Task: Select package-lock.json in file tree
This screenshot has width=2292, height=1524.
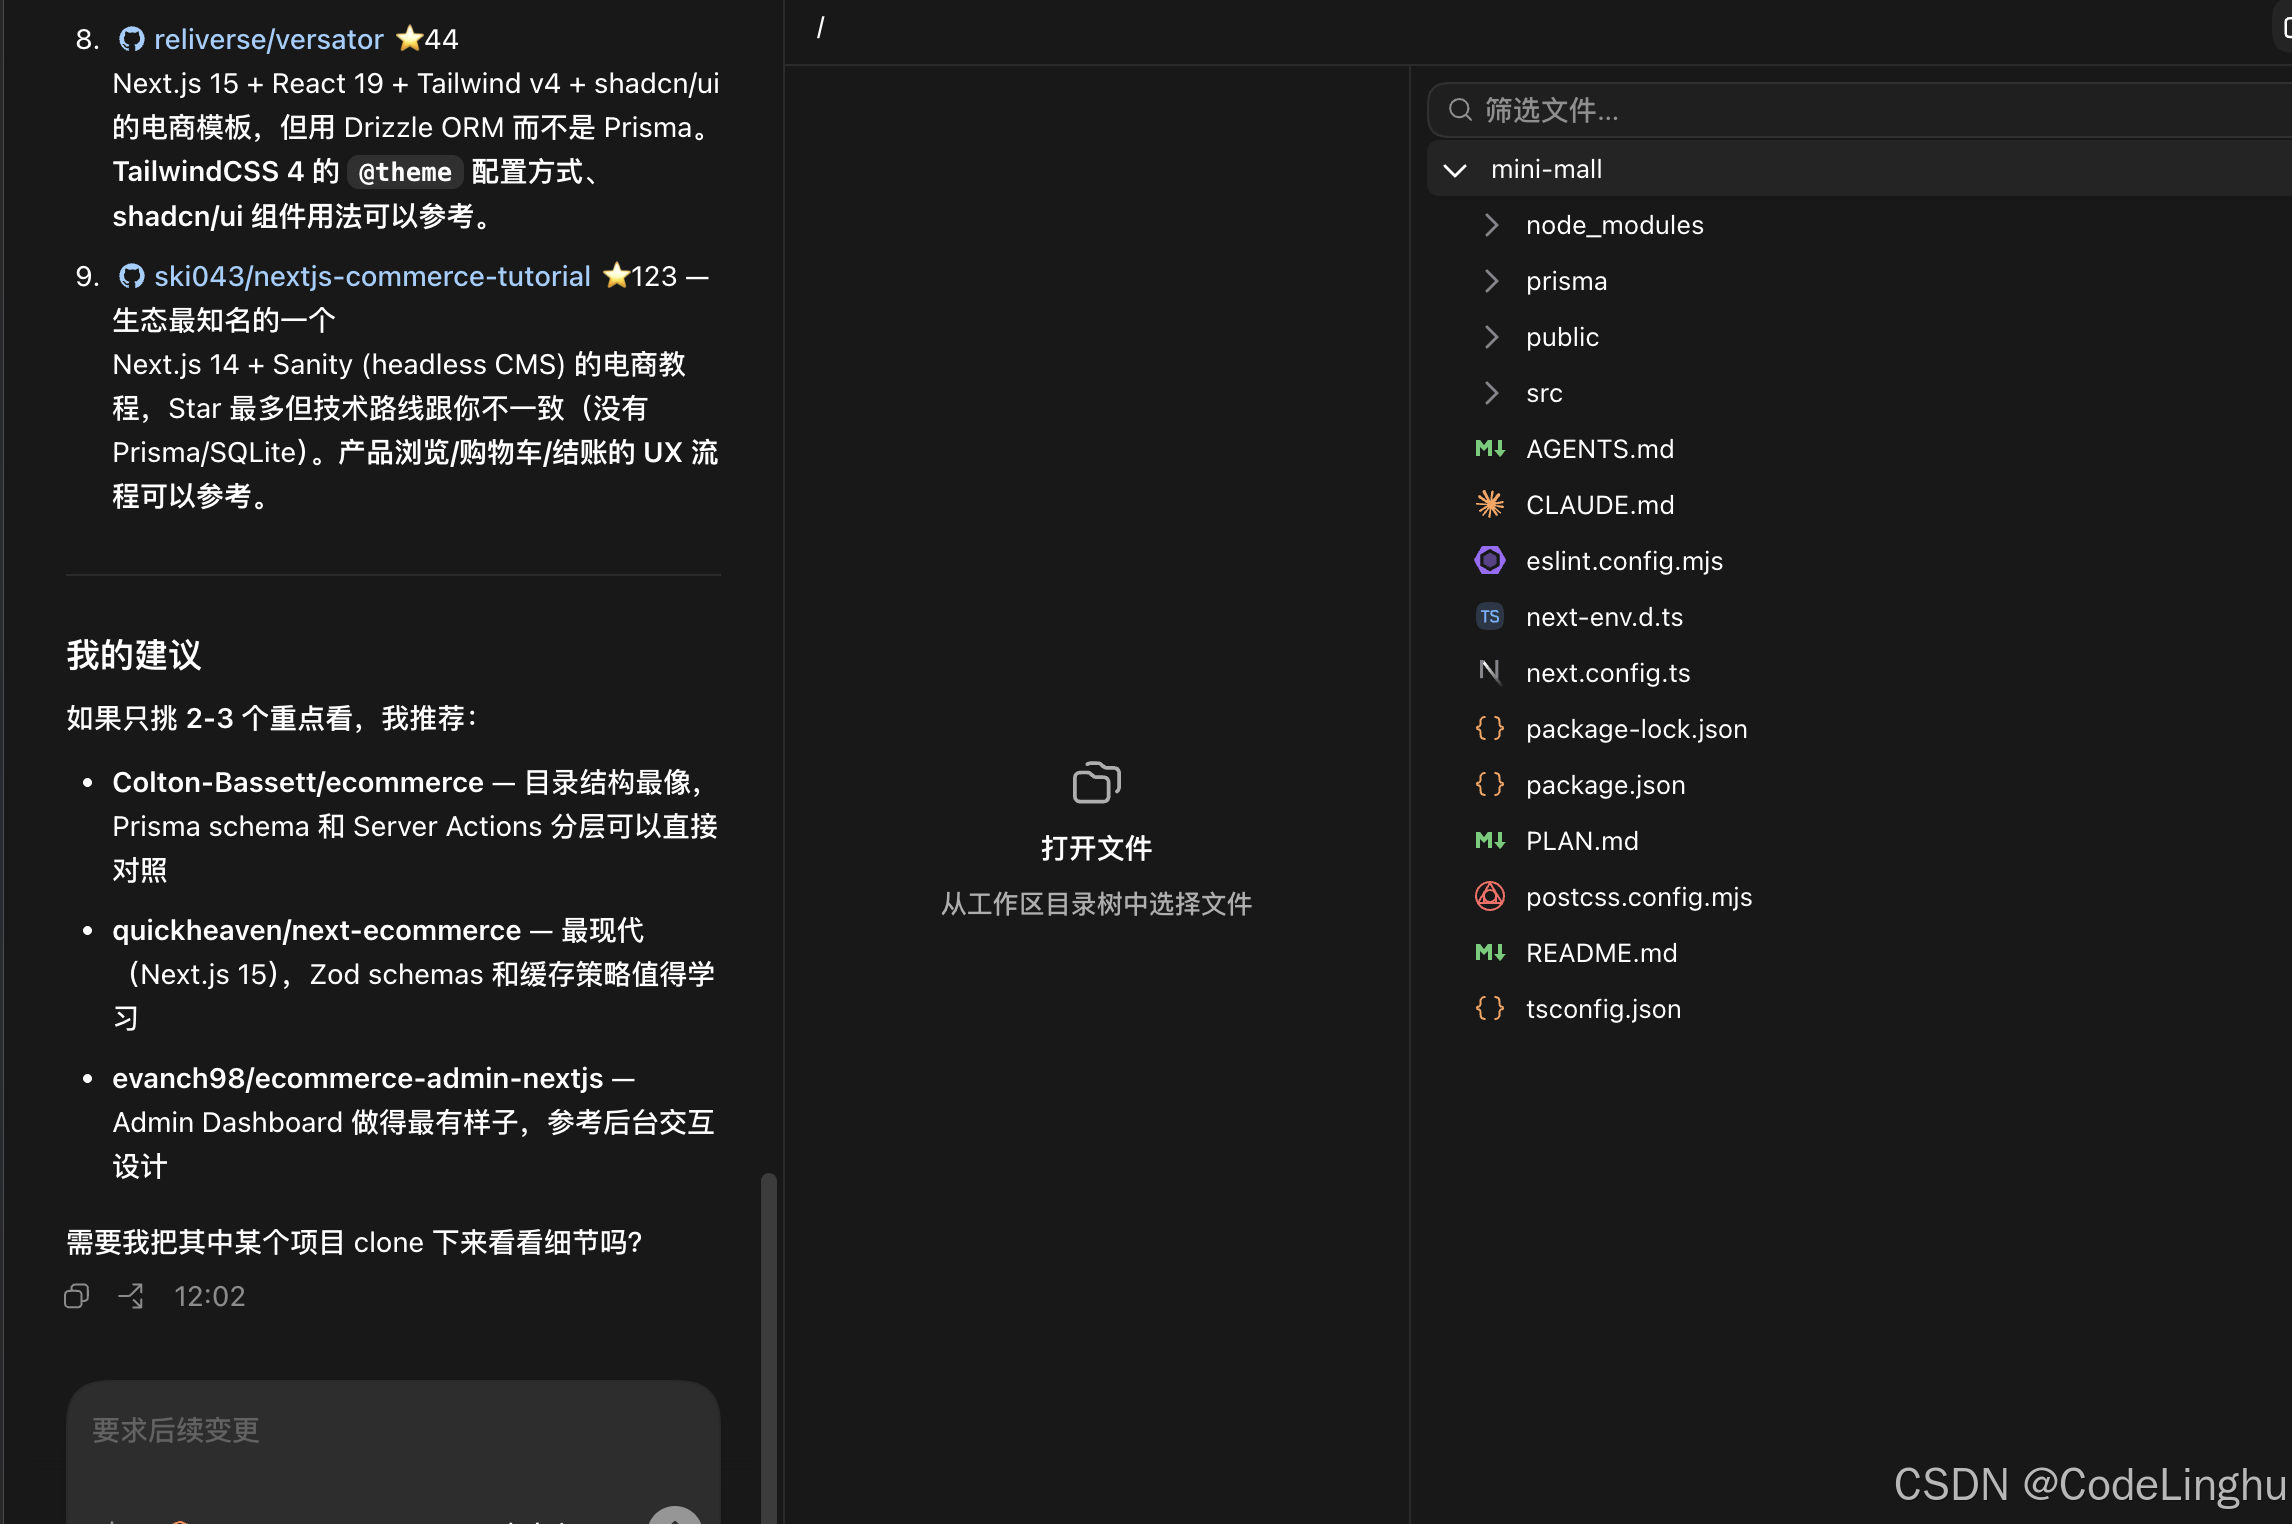Action: pos(1636,729)
